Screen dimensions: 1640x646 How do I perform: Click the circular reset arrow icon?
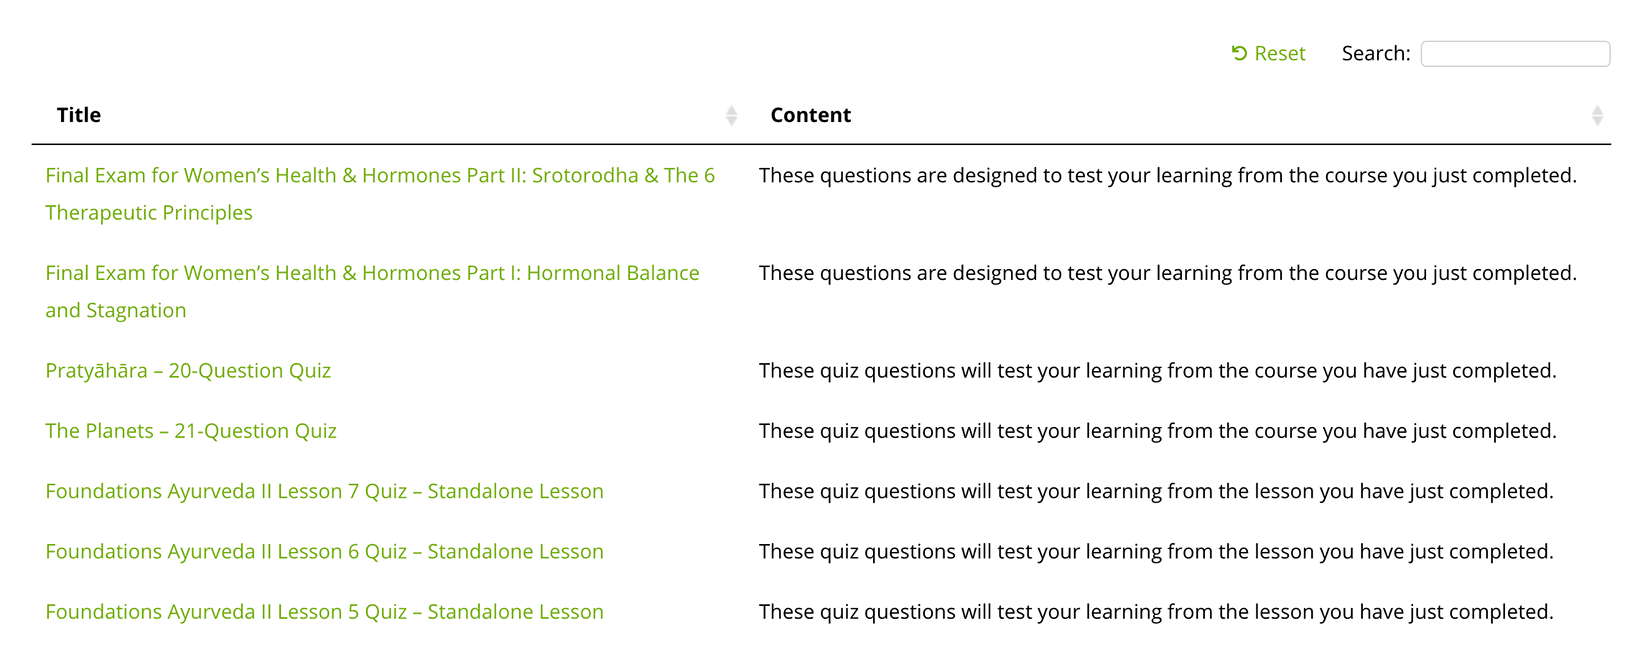coord(1239,53)
